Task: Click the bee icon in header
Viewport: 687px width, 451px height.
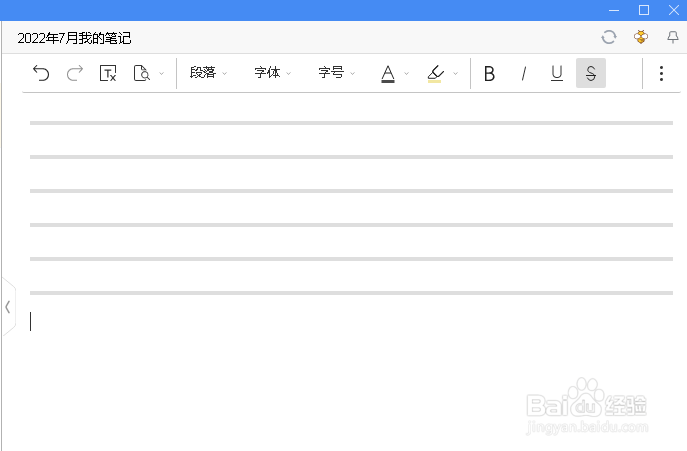Action: coord(641,37)
